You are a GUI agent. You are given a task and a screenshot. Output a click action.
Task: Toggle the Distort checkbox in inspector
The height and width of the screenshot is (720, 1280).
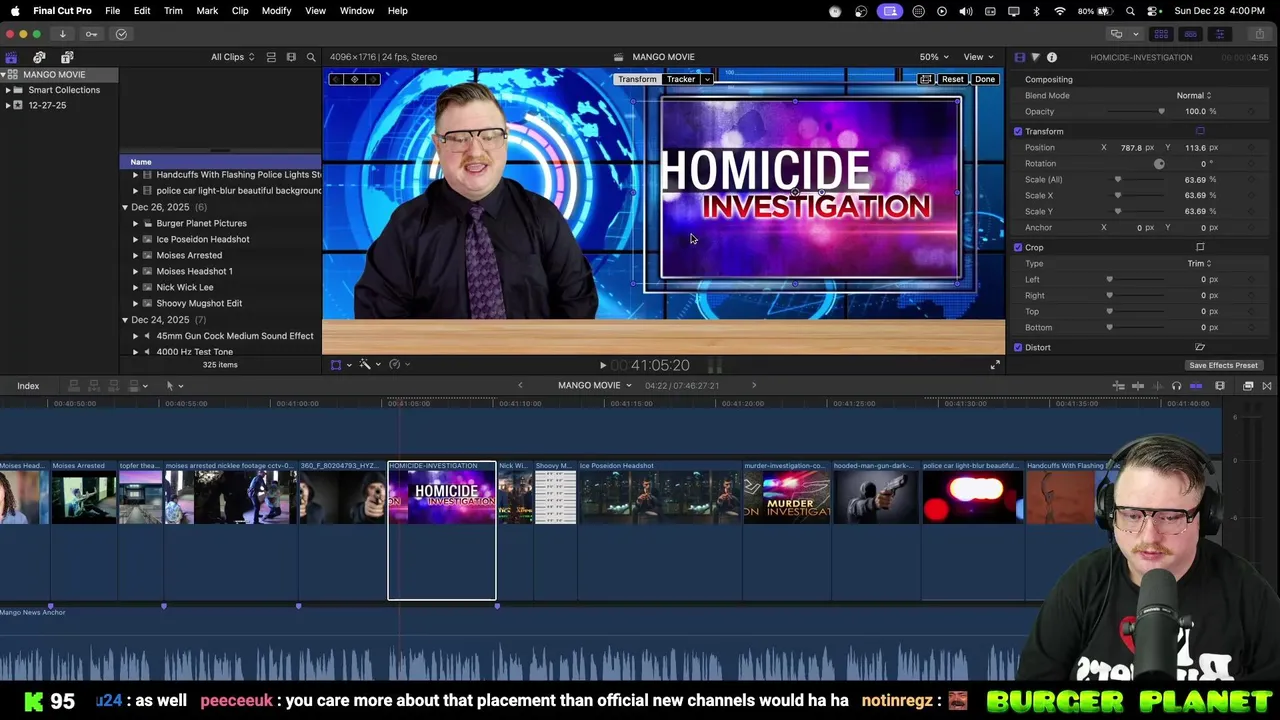pos(1018,347)
